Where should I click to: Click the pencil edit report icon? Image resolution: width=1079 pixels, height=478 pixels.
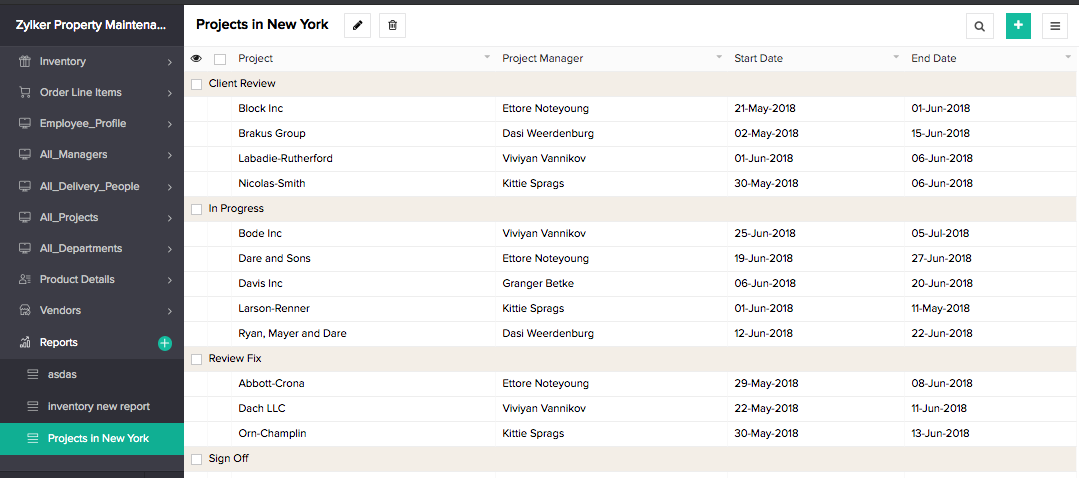pyautogui.click(x=357, y=26)
